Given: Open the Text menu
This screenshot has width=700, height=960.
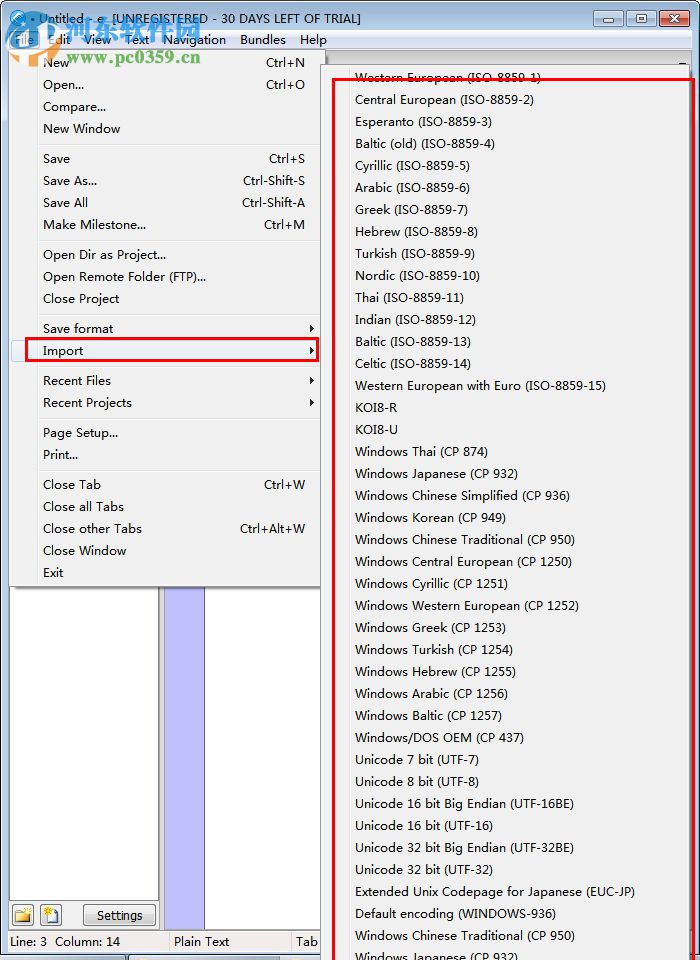Looking at the screenshot, I should (x=137, y=40).
